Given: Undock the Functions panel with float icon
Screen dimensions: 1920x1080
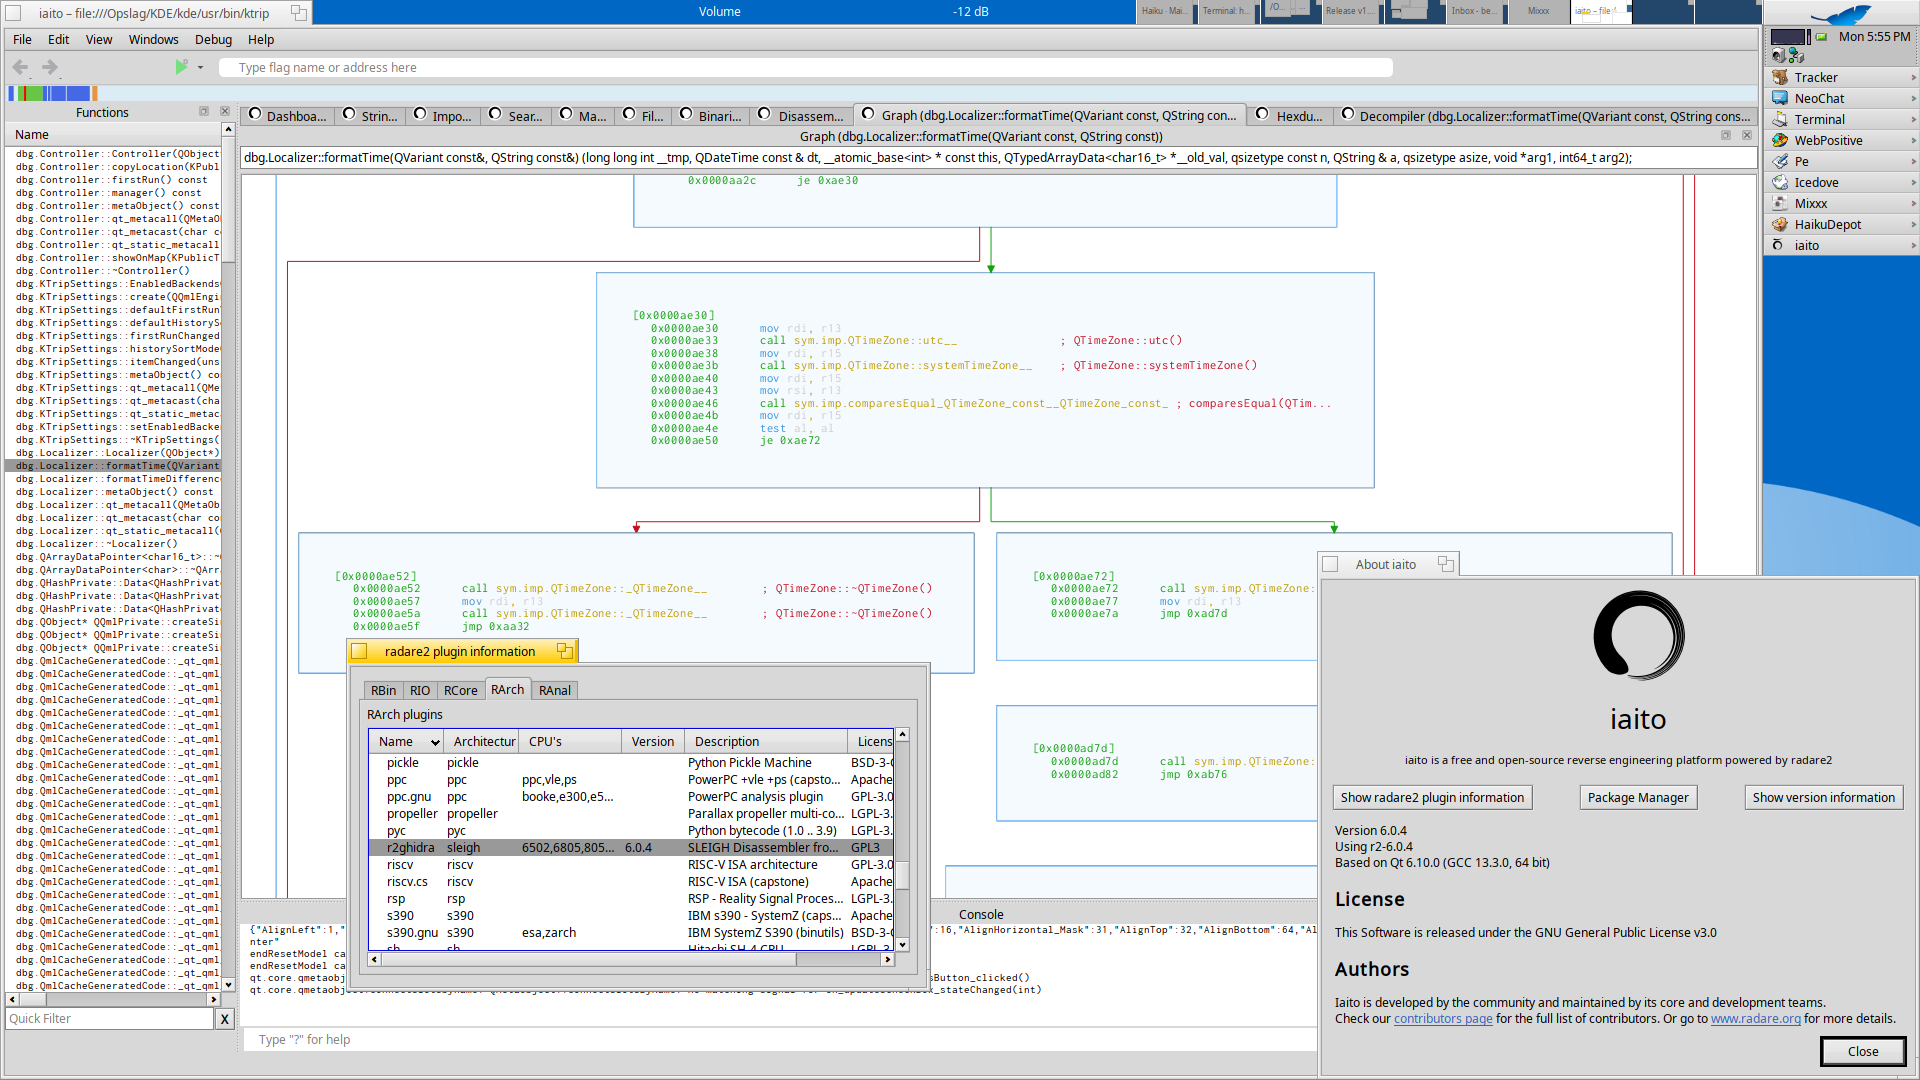Looking at the screenshot, I should point(204,112).
